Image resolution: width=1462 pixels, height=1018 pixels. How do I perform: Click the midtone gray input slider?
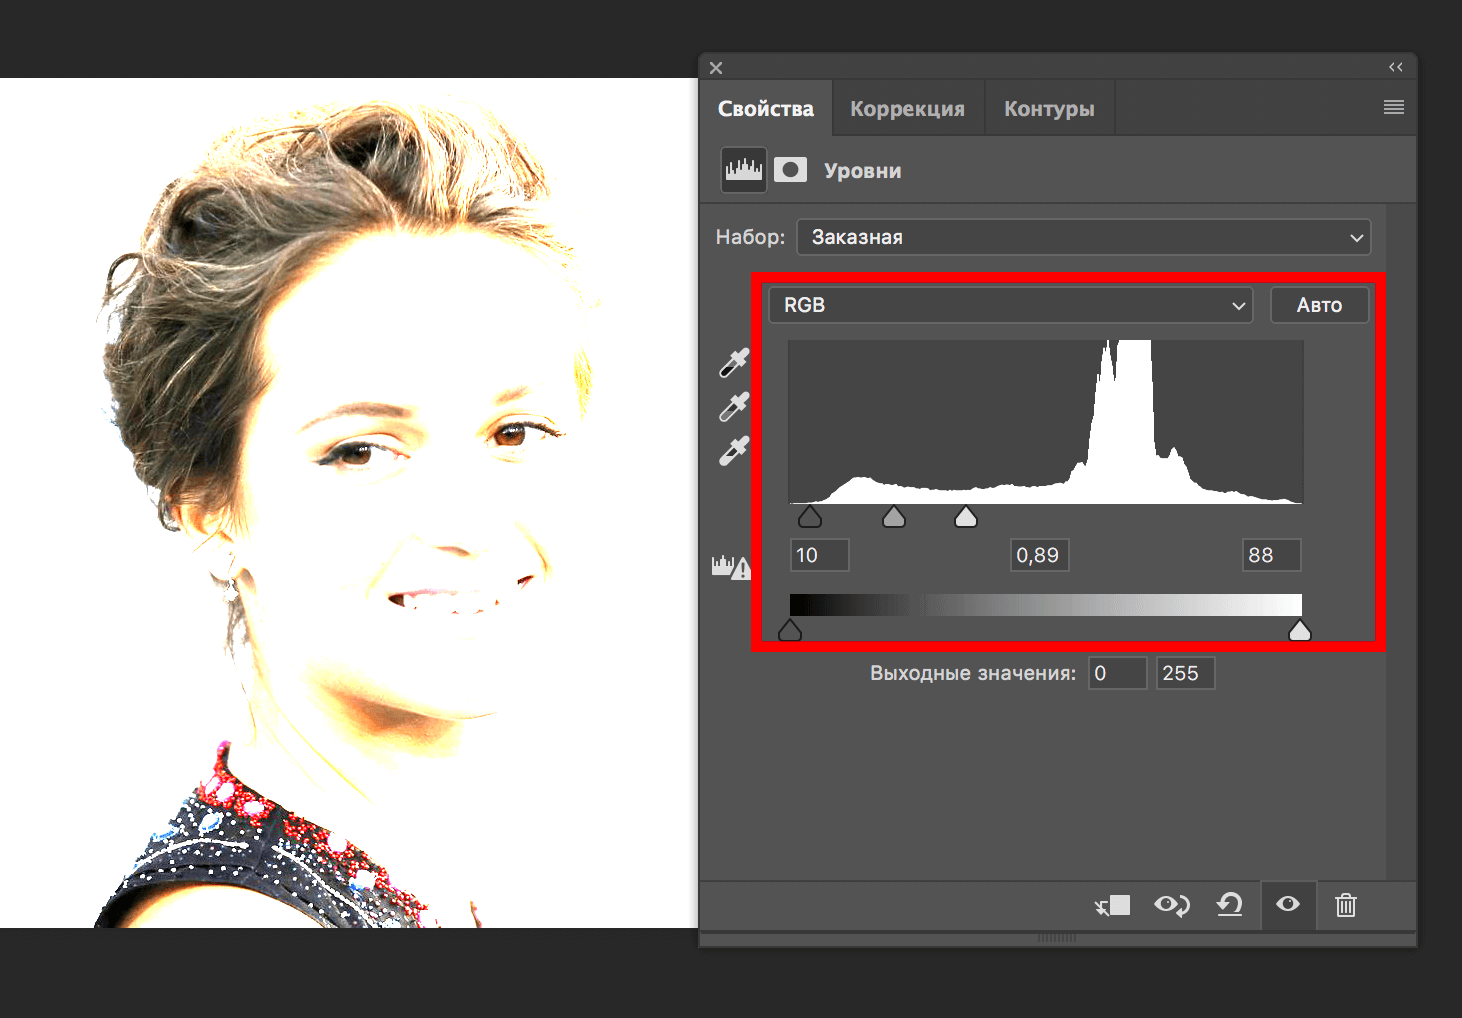coord(894,517)
